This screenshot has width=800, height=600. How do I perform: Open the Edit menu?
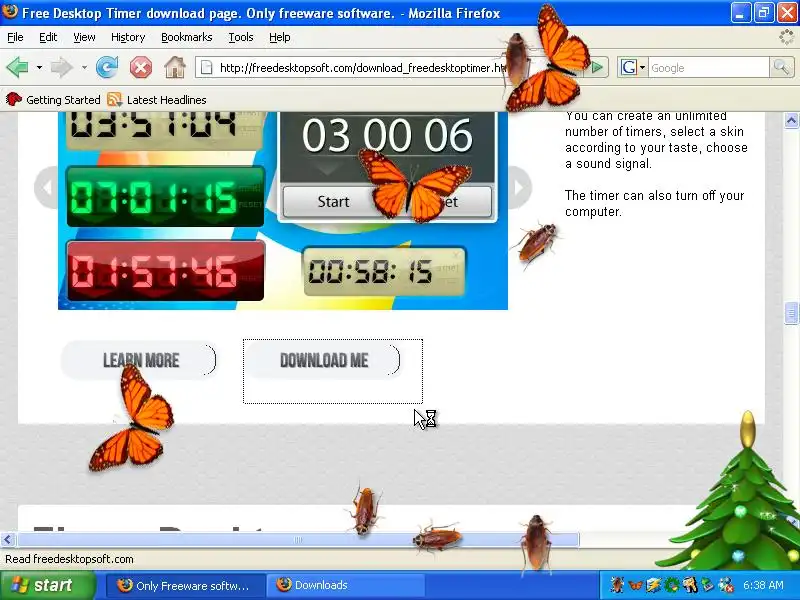[48, 37]
